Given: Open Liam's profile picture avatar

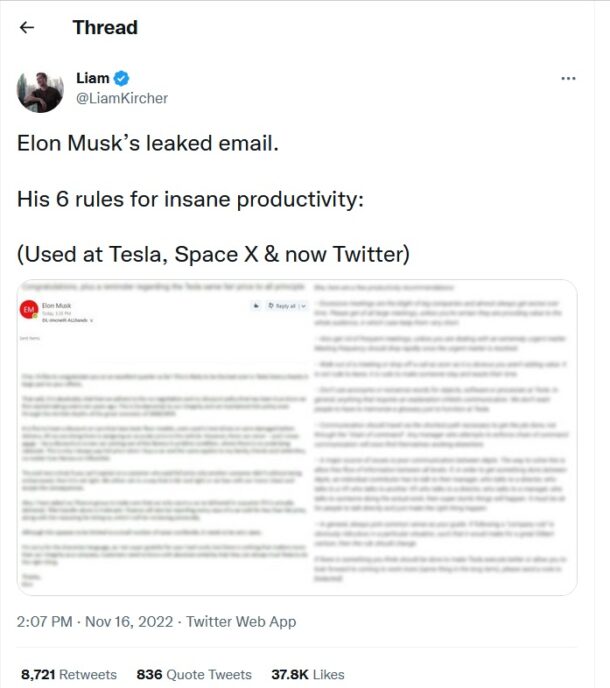Looking at the screenshot, I should click(x=40, y=89).
